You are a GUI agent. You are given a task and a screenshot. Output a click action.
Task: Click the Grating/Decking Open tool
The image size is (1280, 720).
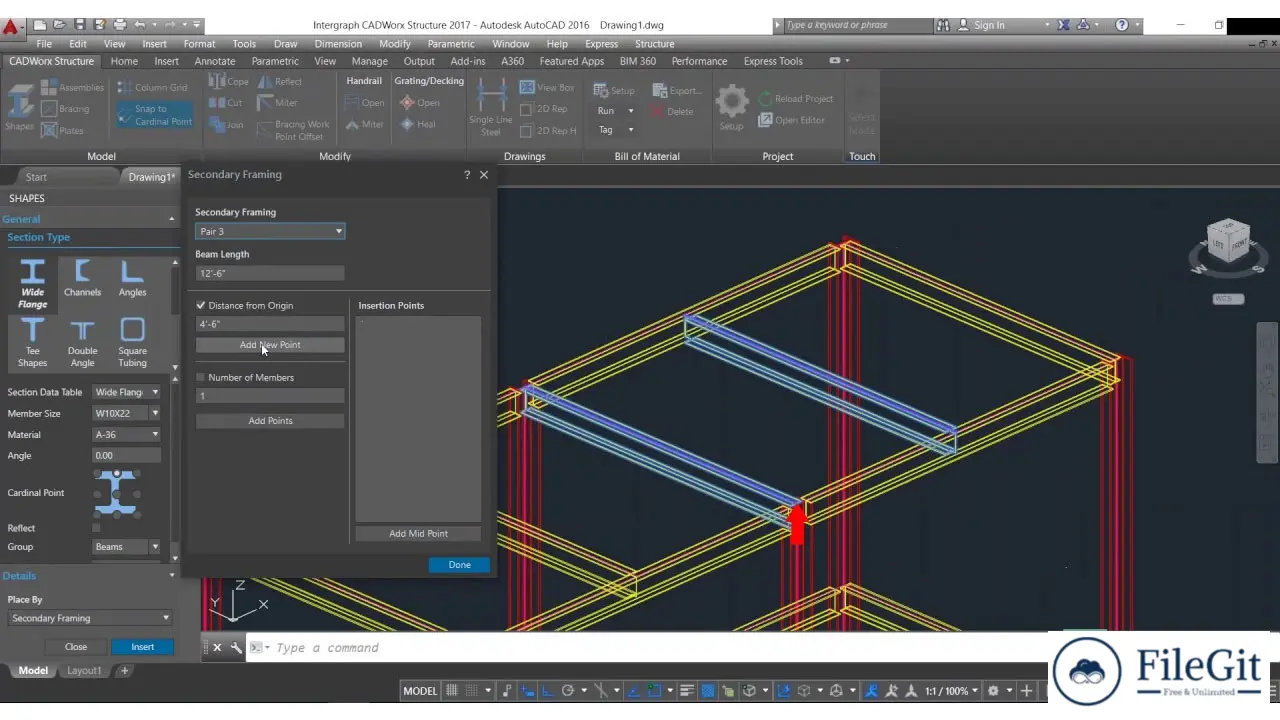point(420,102)
